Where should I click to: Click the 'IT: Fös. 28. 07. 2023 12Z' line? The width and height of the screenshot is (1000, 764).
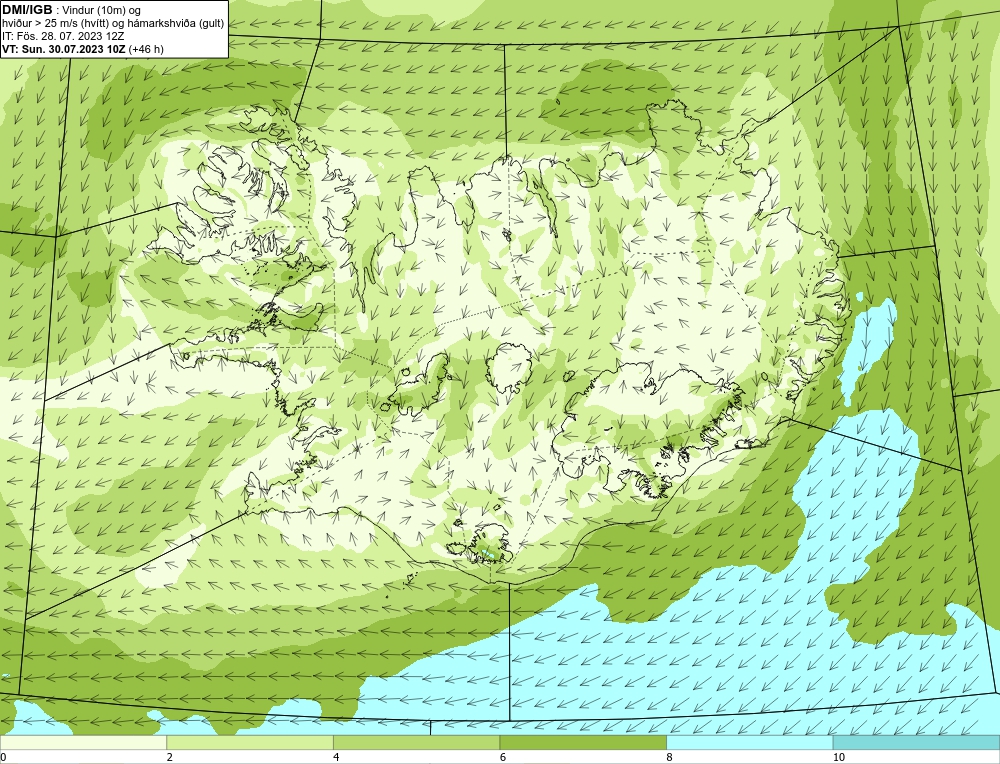(x=63, y=36)
